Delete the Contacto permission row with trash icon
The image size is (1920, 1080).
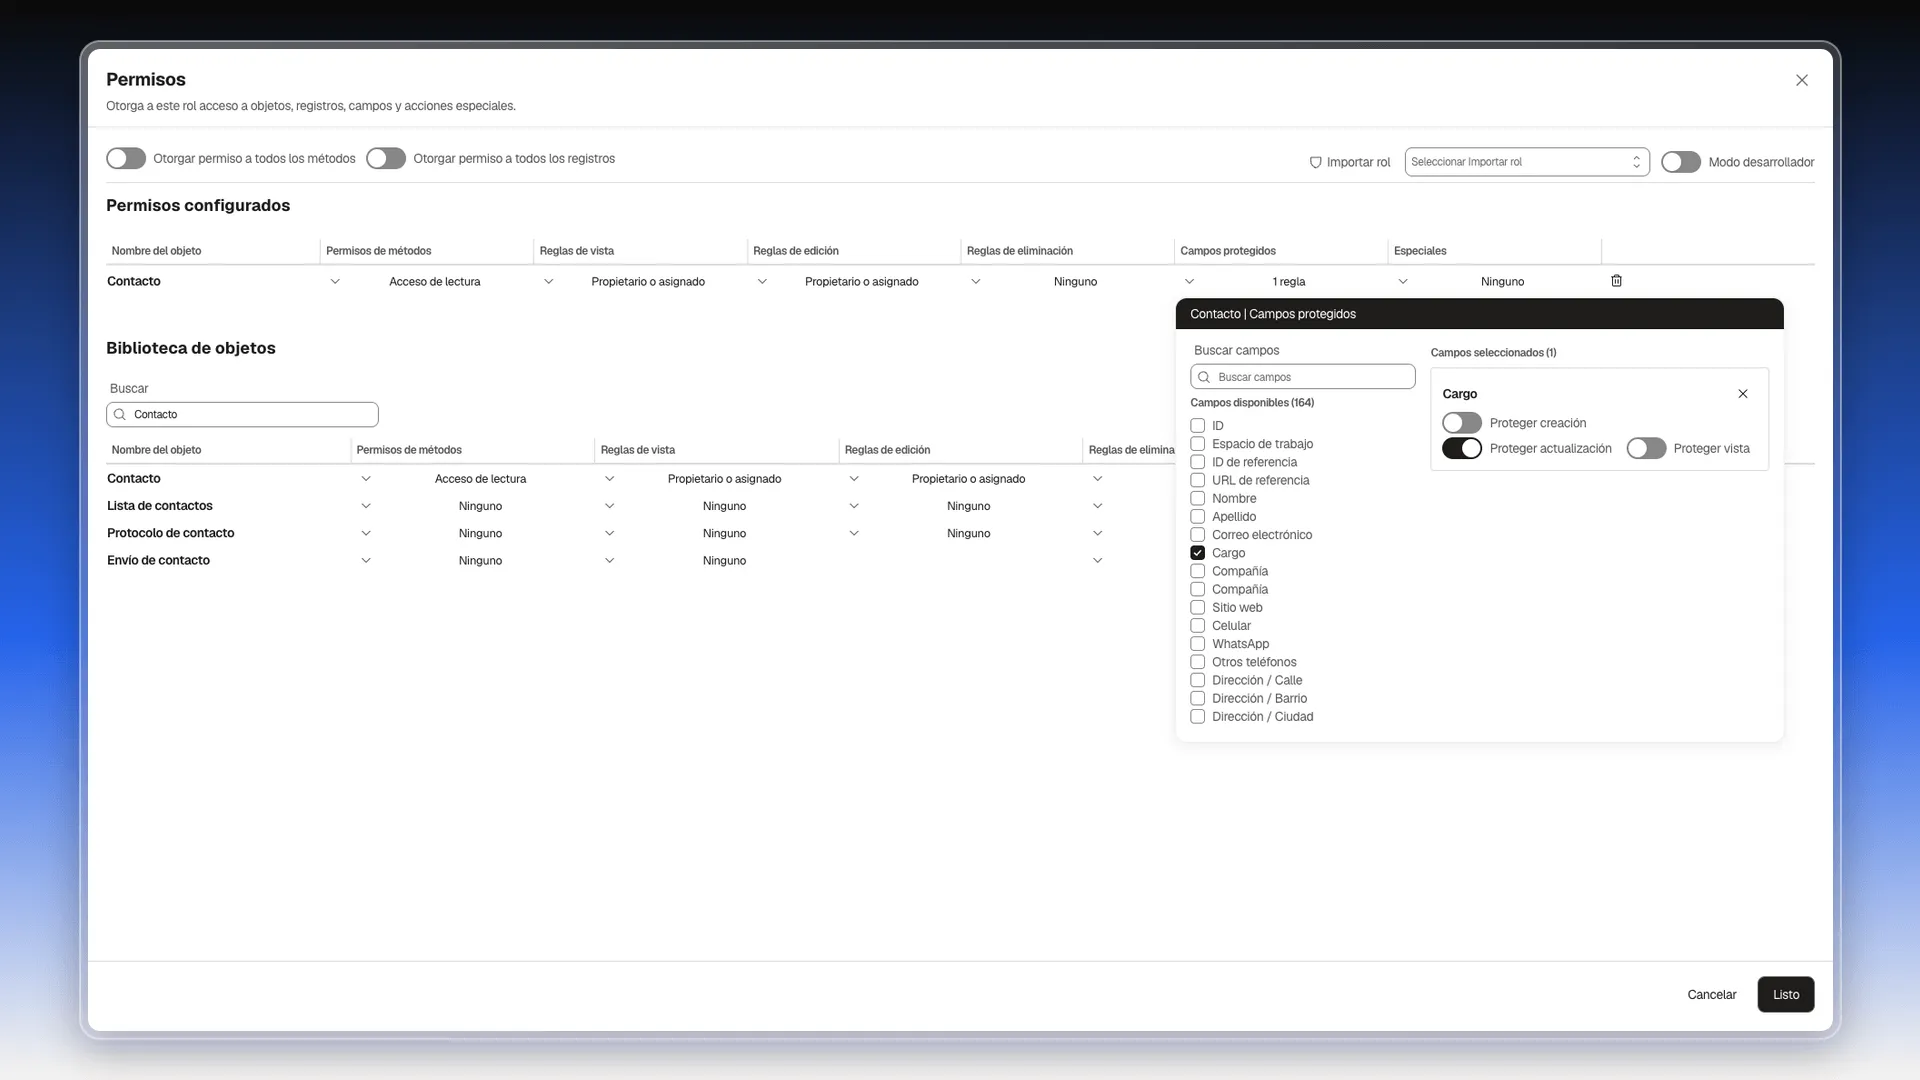(x=1616, y=281)
